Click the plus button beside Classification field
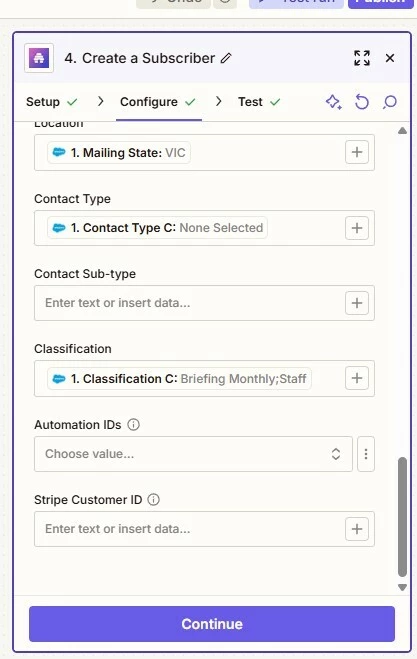The height and width of the screenshot is (659, 417). 357,378
